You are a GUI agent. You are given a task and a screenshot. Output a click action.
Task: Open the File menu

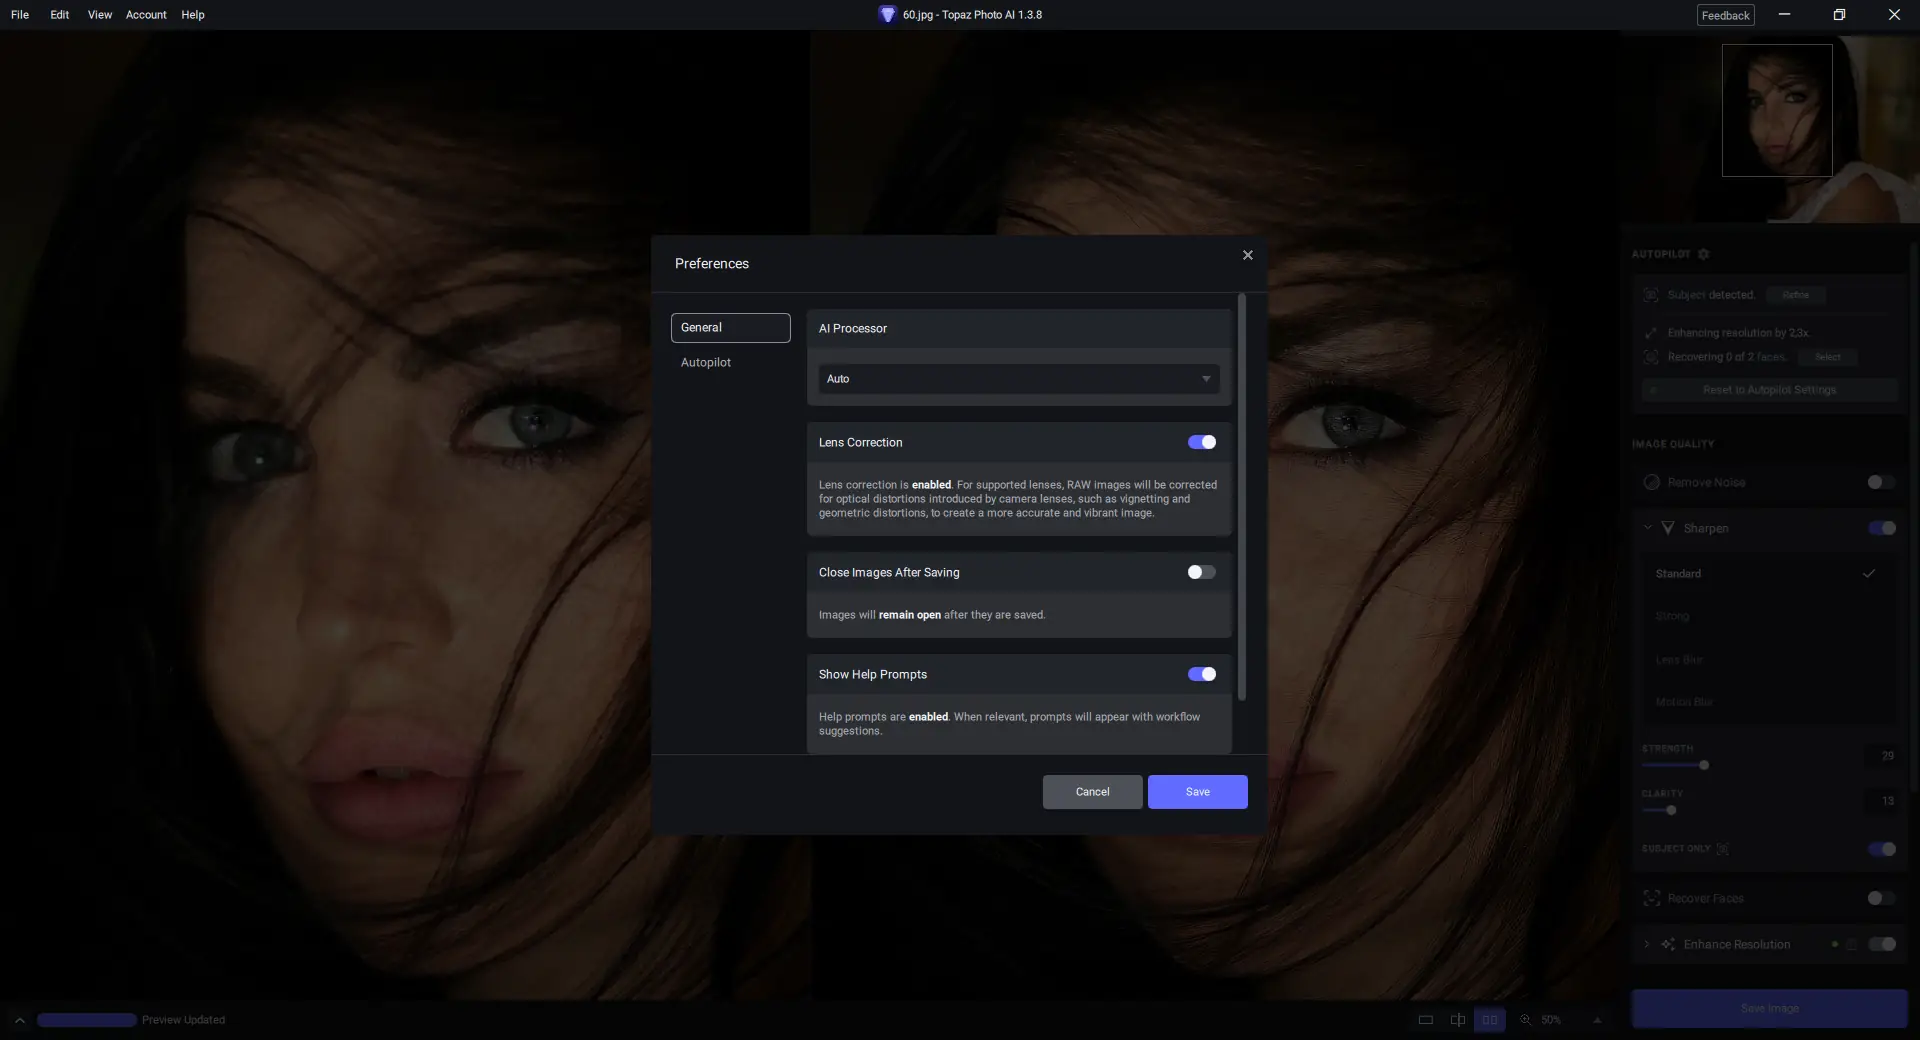20,15
